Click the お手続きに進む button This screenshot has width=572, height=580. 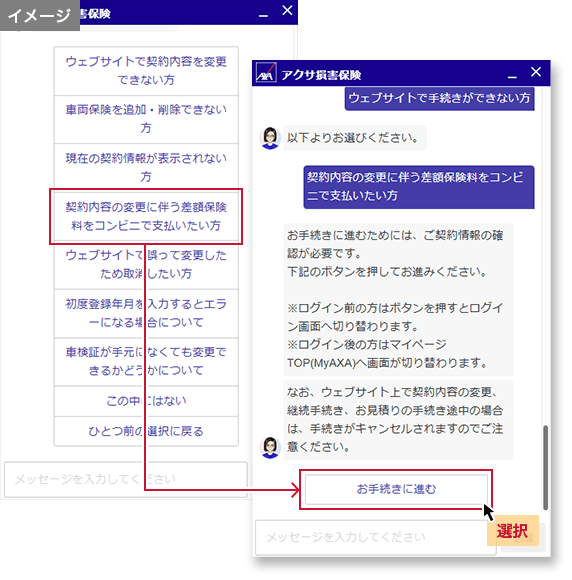click(396, 489)
